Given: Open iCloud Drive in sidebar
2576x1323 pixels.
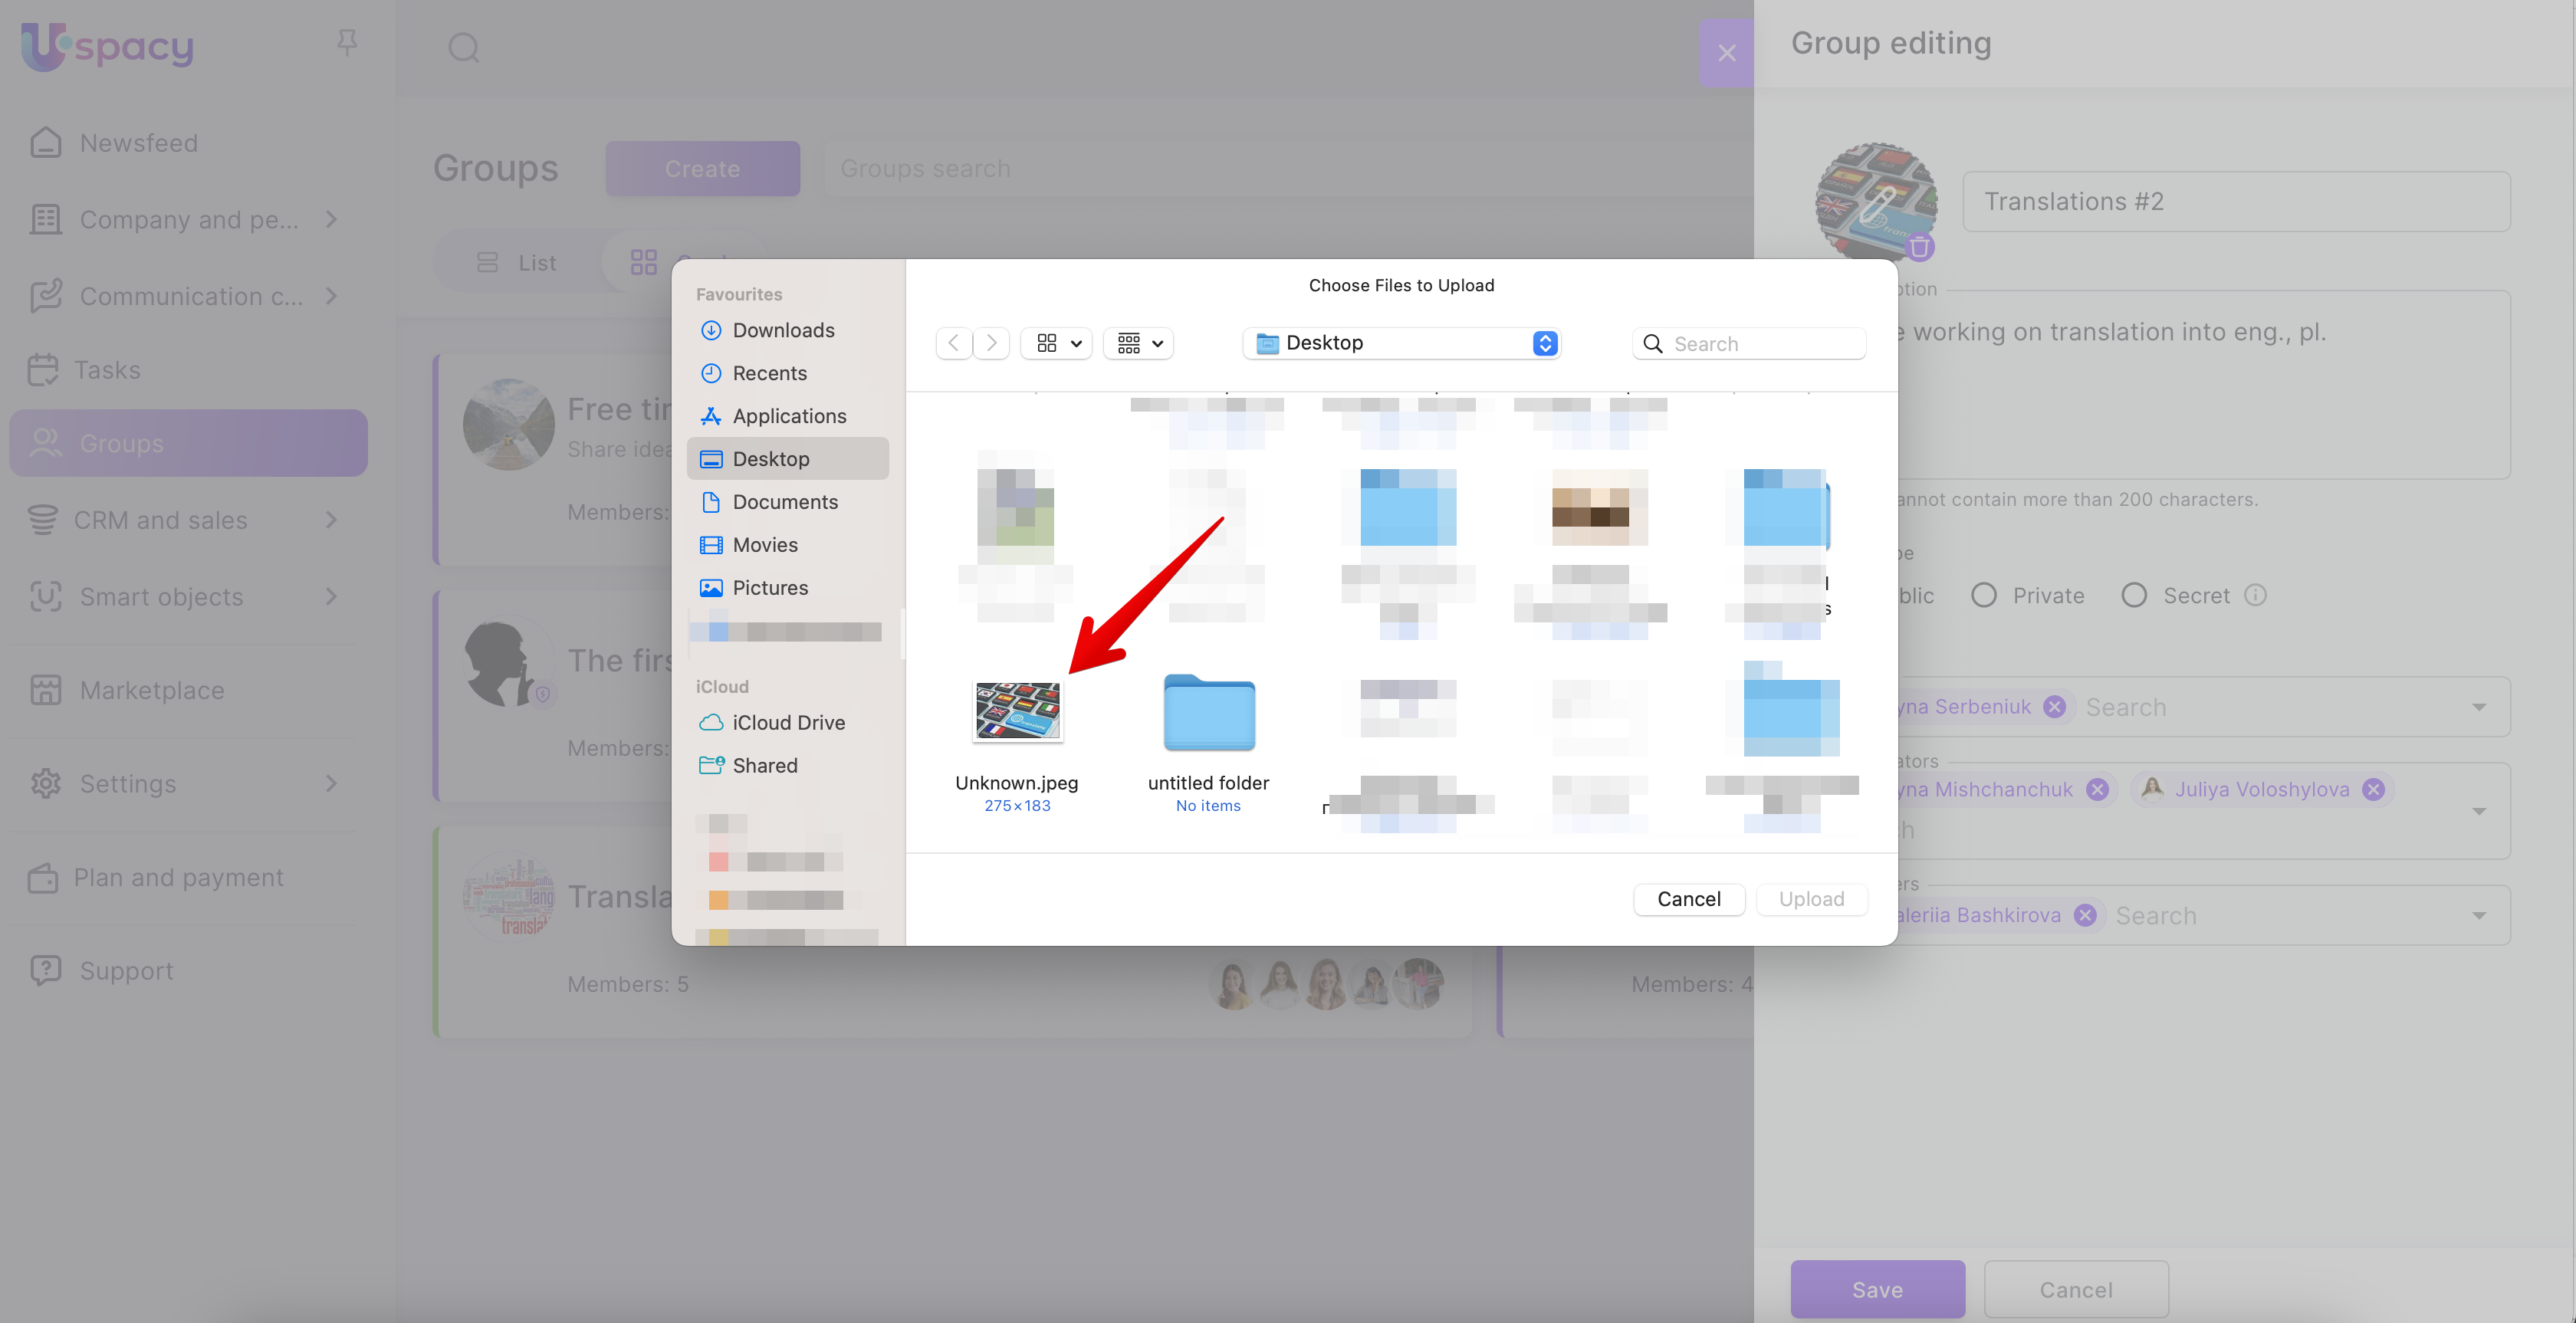Looking at the screenshot, I should click(788, 722).
